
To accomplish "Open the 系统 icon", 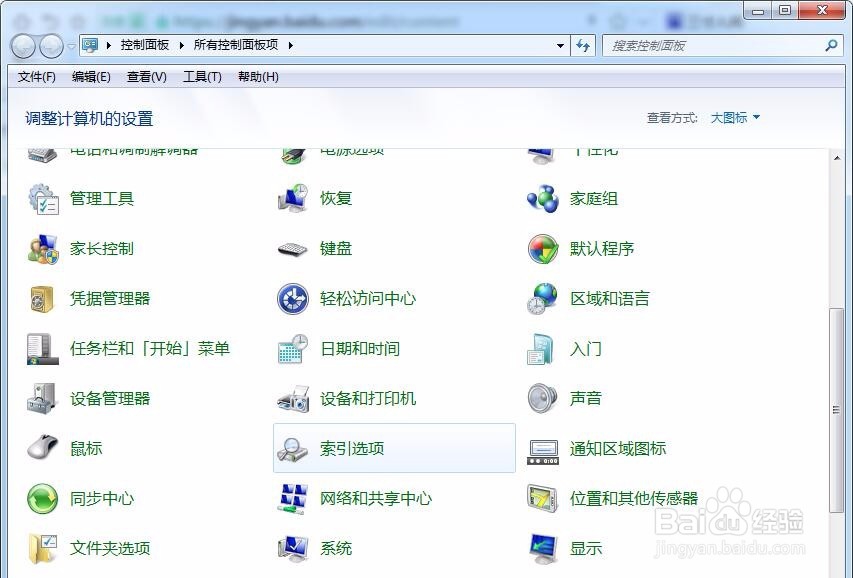I will coord(293,549).
